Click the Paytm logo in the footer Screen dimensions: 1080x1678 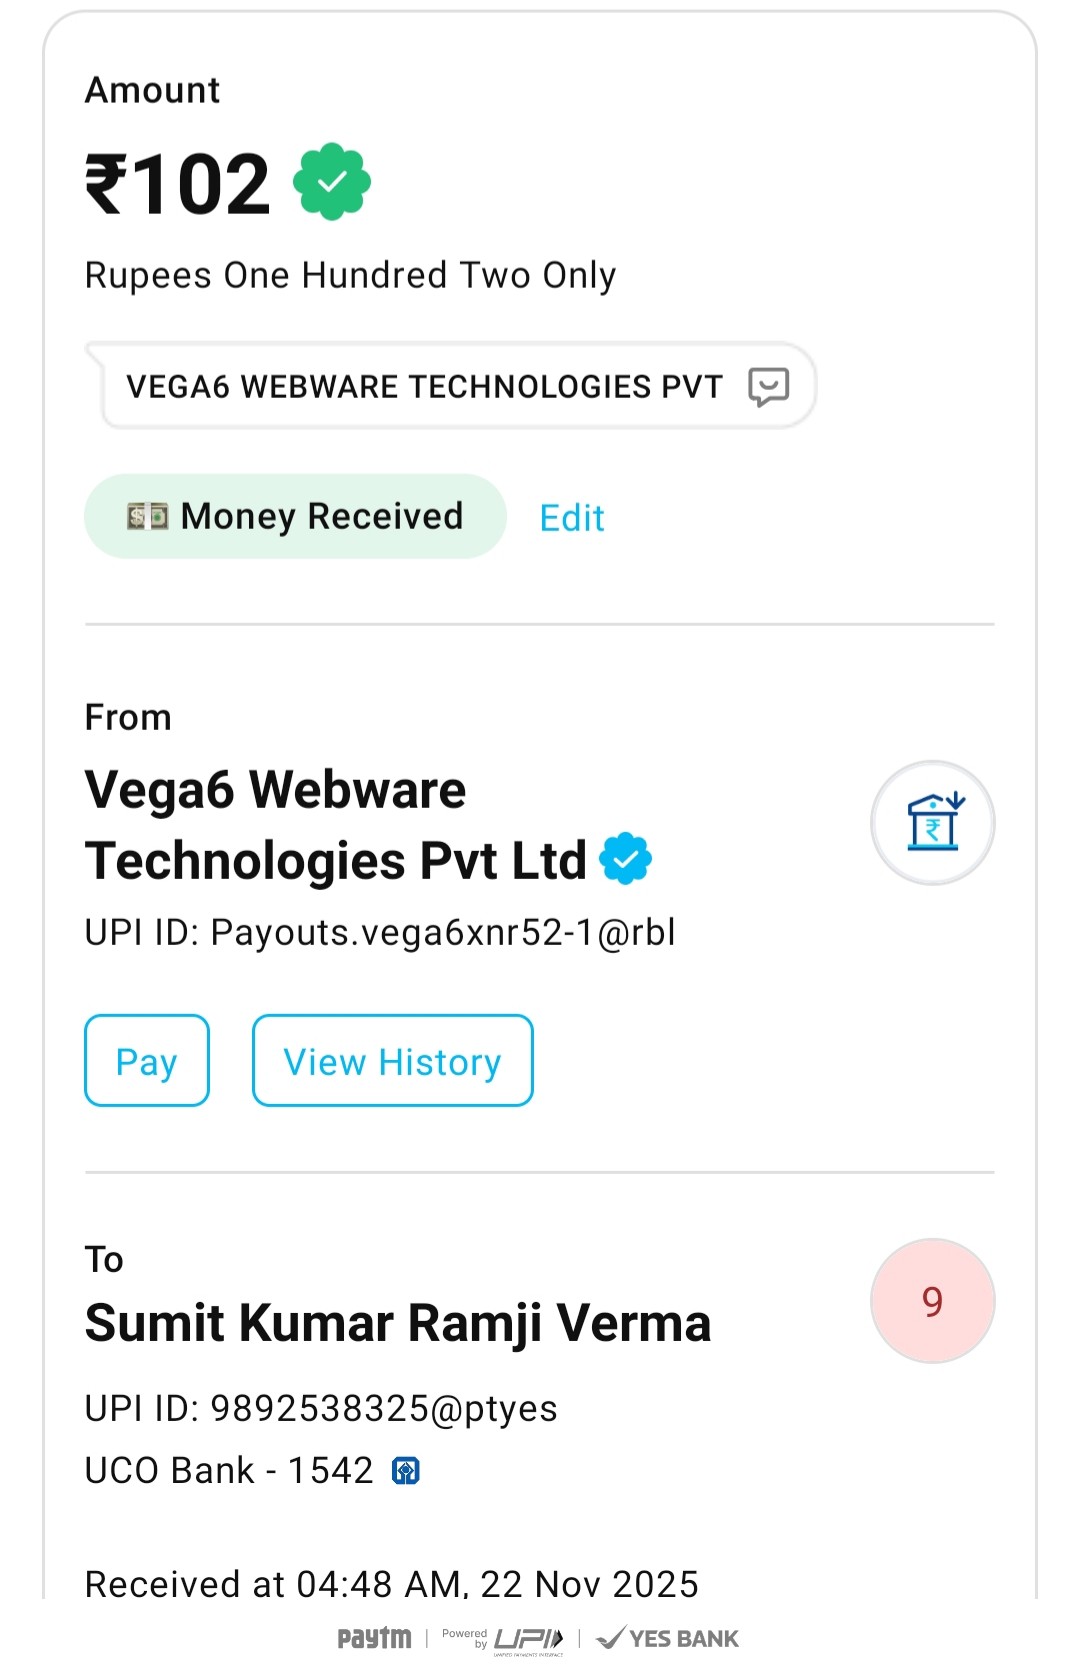click(x=374, y=1638)
